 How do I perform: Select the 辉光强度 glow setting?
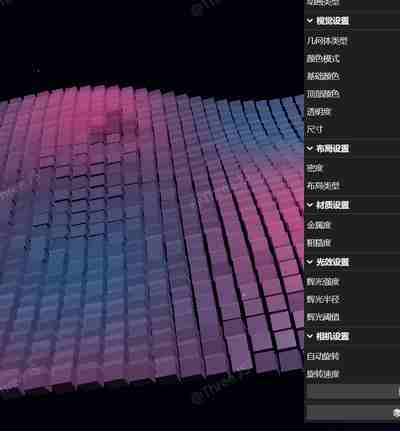pyautogui.click(x=352, y=282)
